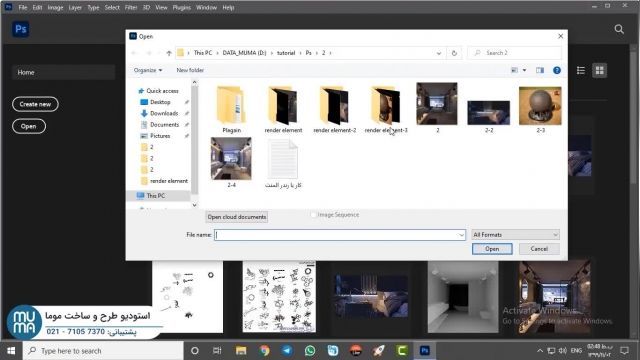Click the Search 2 field
The width and height of the screenshot is (640, 360).
coord(514,53)
